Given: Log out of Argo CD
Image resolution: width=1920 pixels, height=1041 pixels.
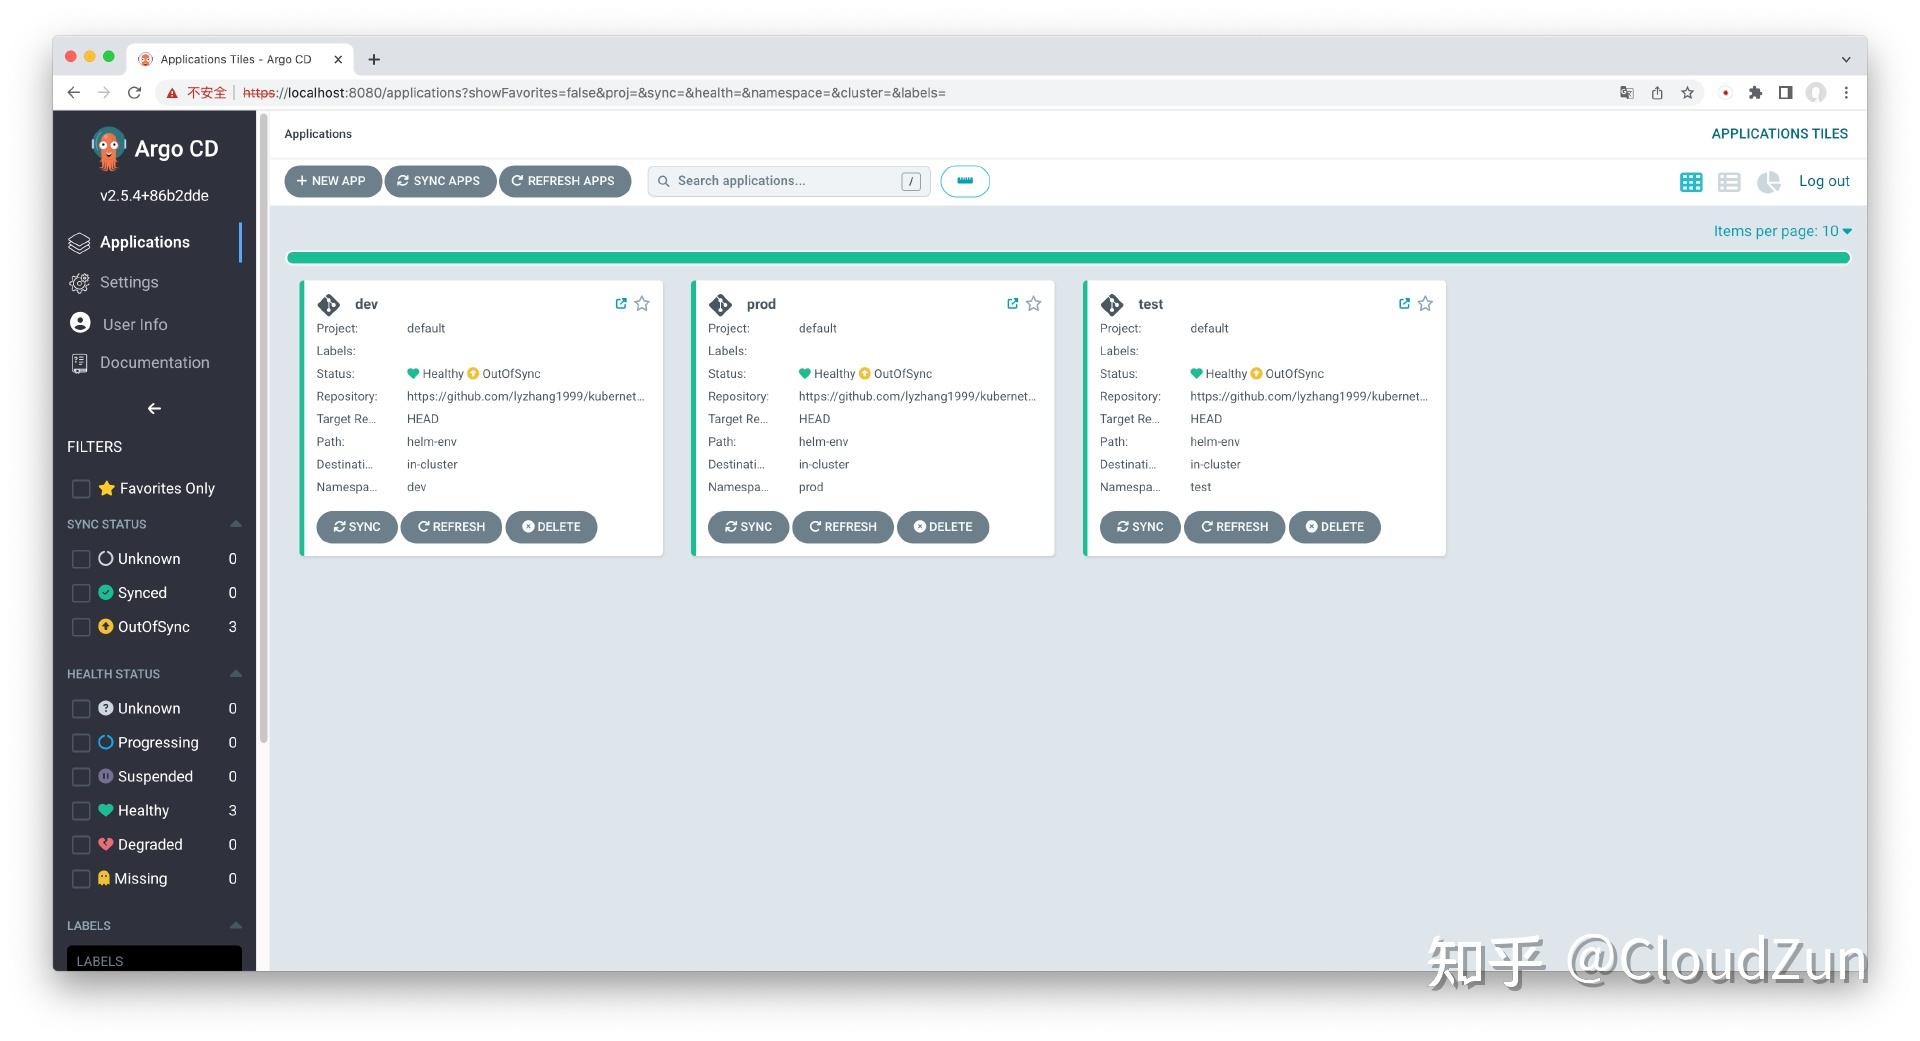Looking at the screenshot, I should tap(1824, 181).
